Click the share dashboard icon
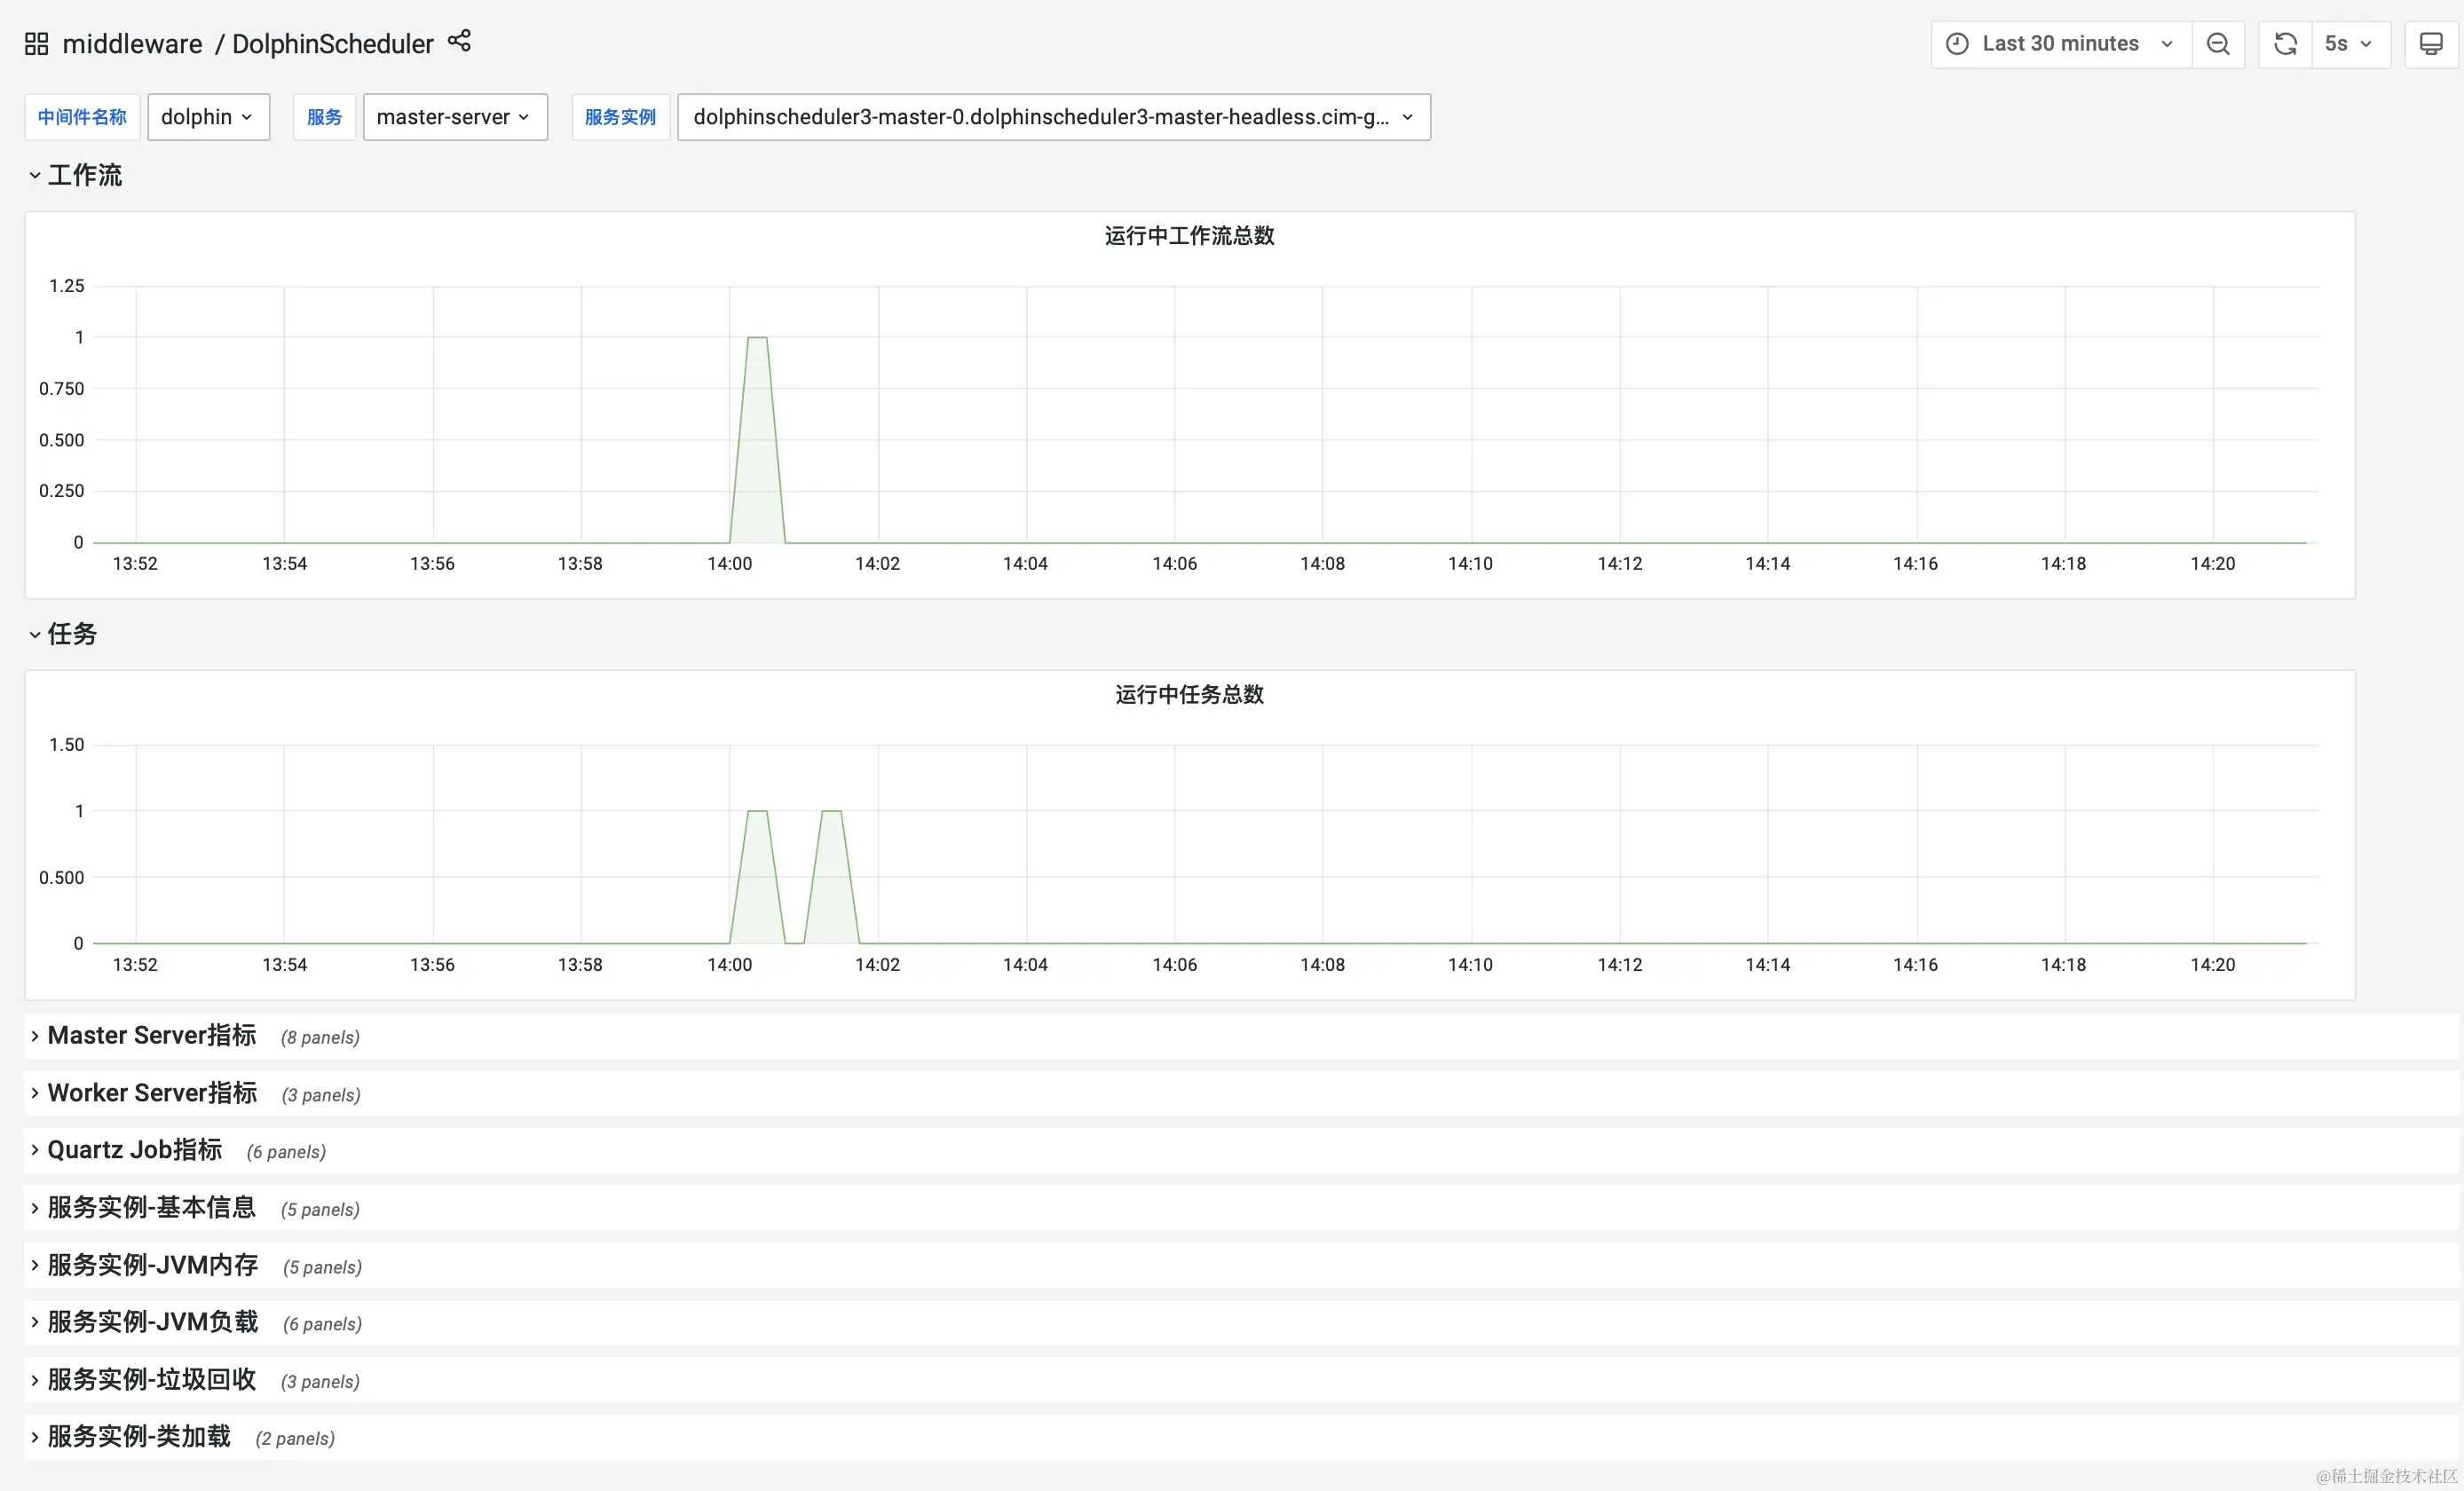The image size is (2464, 1491). pyautogui.click(x=459, y=41)
